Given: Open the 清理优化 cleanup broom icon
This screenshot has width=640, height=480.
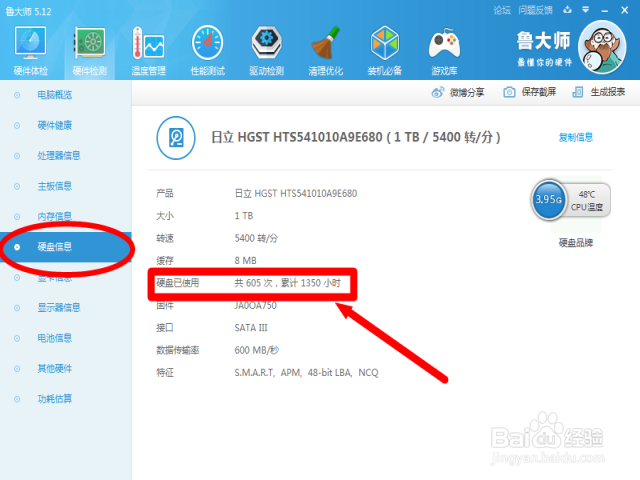Looking at the screenshot, I should click(x=325, y=51).
